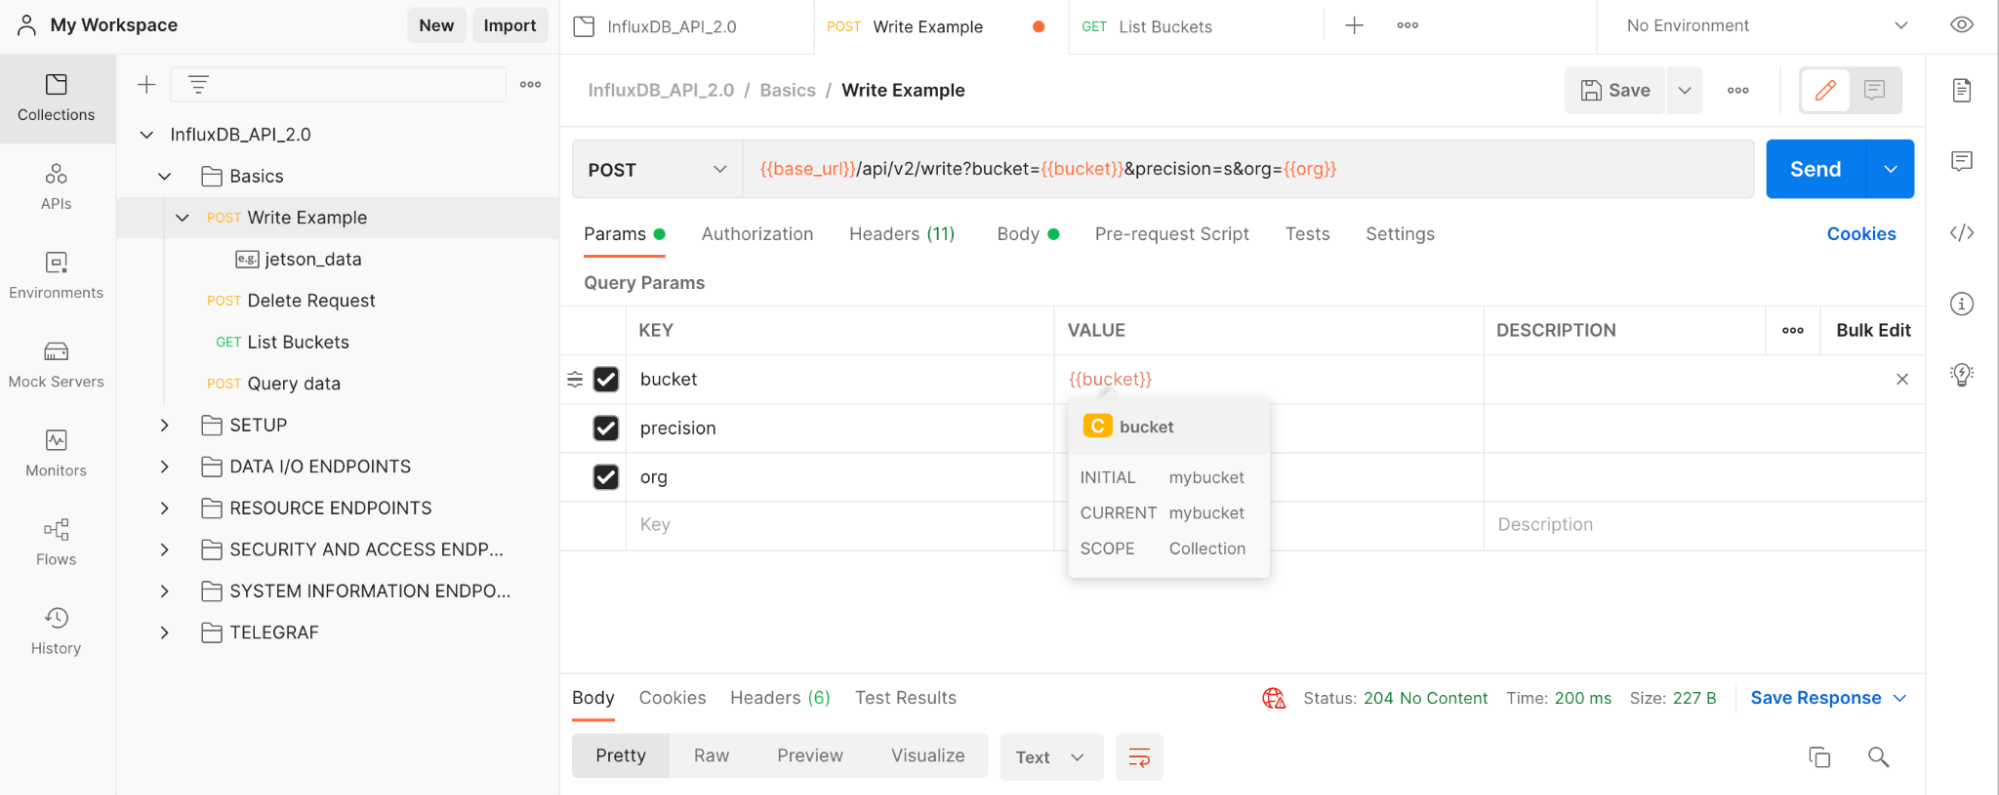Open the collections view more-options ellipsis
This screenshot has height=795, width=1999.
pos(531,85)
